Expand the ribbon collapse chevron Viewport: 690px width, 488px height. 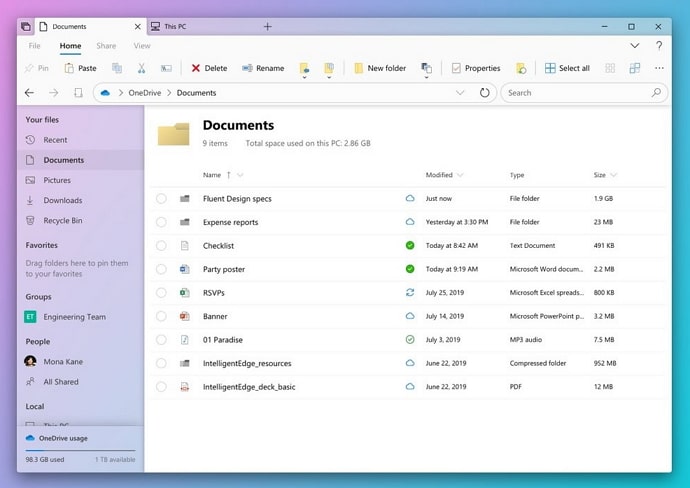coord(635,45)
